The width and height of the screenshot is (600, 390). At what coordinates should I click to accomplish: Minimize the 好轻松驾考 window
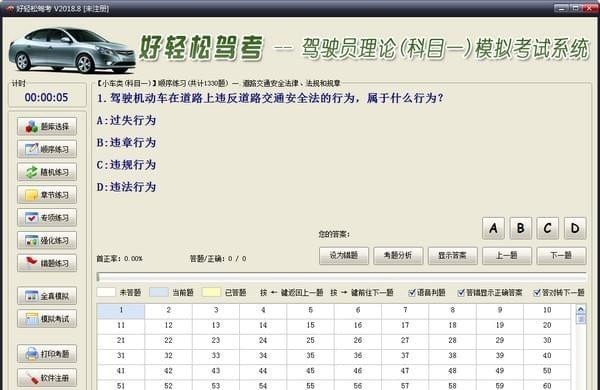coord(561,8)
